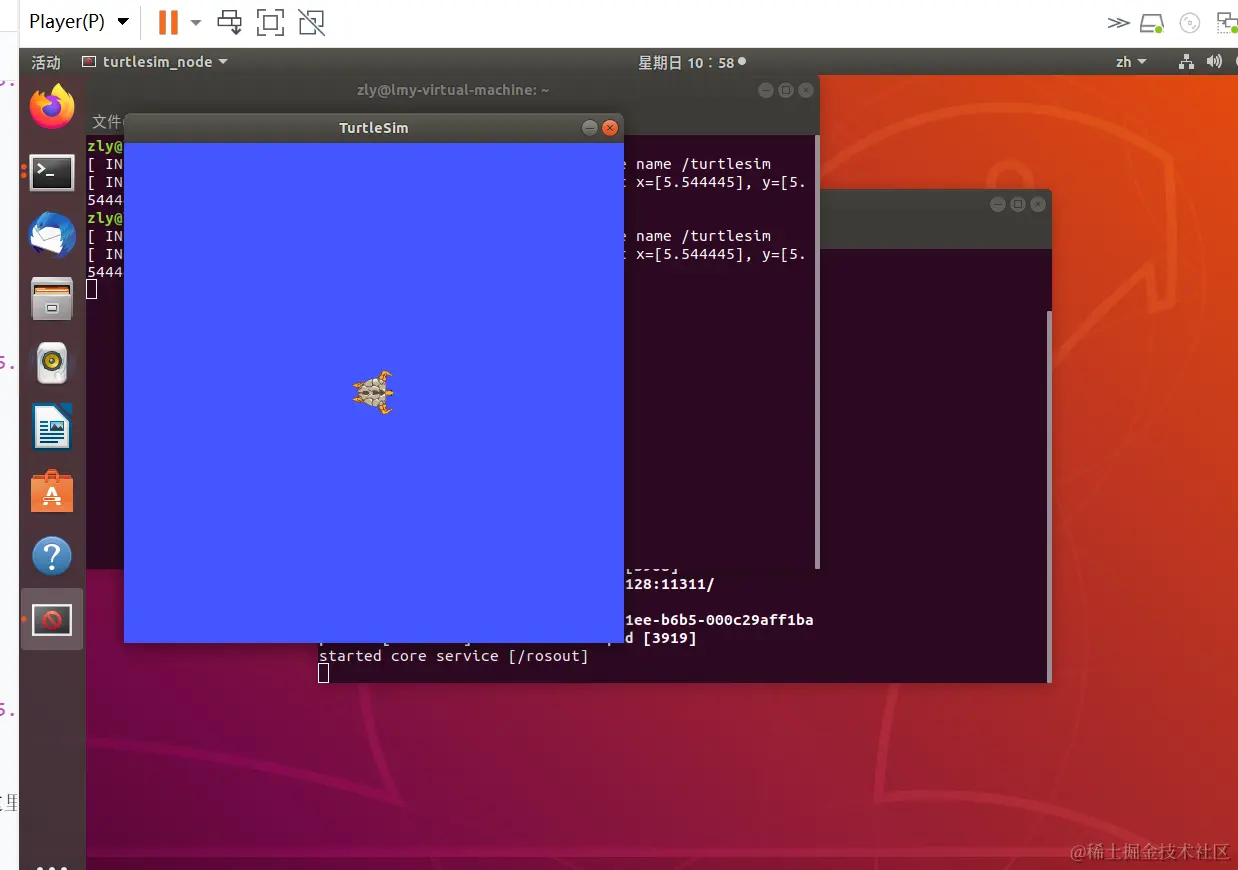This screenshot has height=870, width=1238.
Task: Open Ubuntu Software from the dock
Action: [52, 491]
